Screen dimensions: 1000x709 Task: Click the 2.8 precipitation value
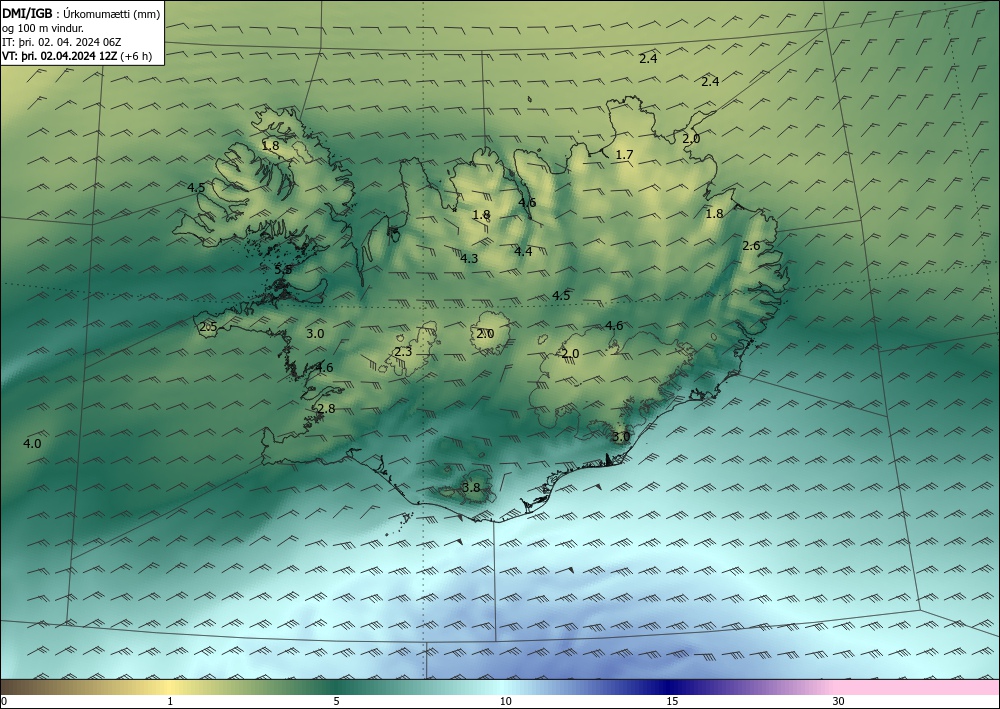pyautogui.click(x=327, y=409)
